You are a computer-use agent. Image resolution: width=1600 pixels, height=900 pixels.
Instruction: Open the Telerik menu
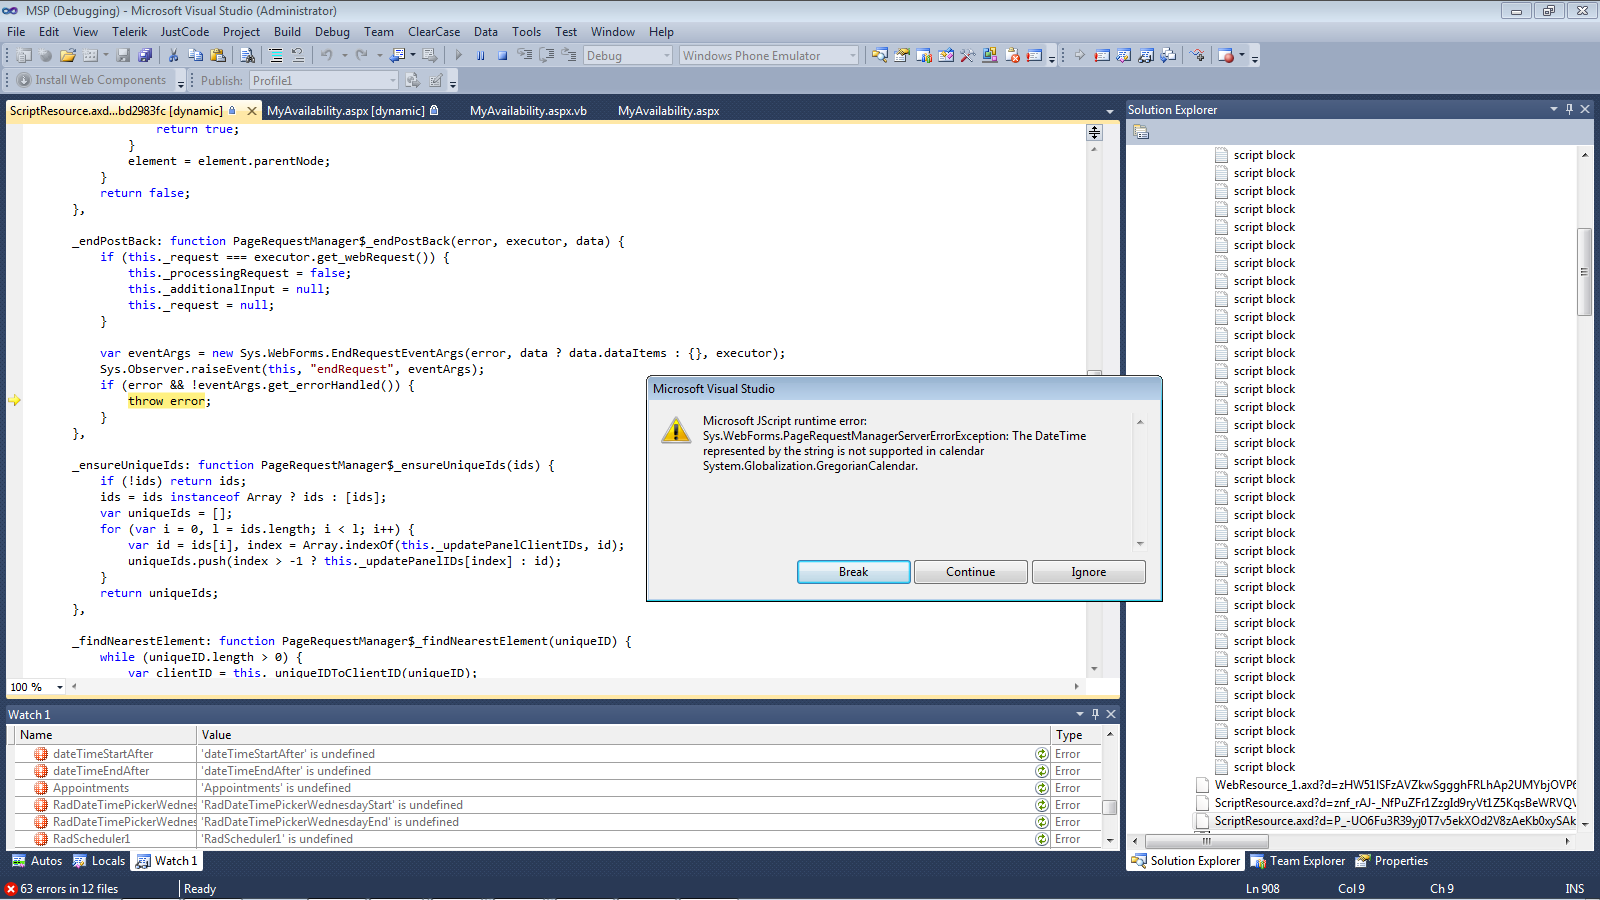coord(129,32)
